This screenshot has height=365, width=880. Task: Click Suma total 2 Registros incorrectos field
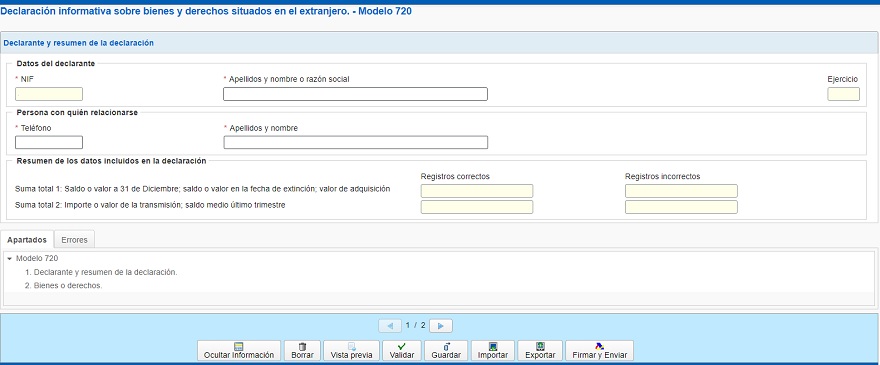(x=681, y=207)
